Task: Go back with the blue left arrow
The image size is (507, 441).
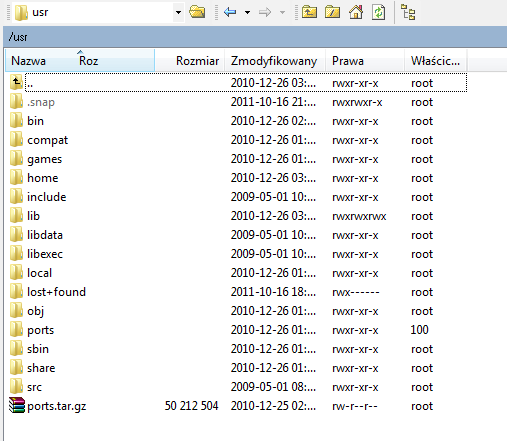Action: pos(230,13)
